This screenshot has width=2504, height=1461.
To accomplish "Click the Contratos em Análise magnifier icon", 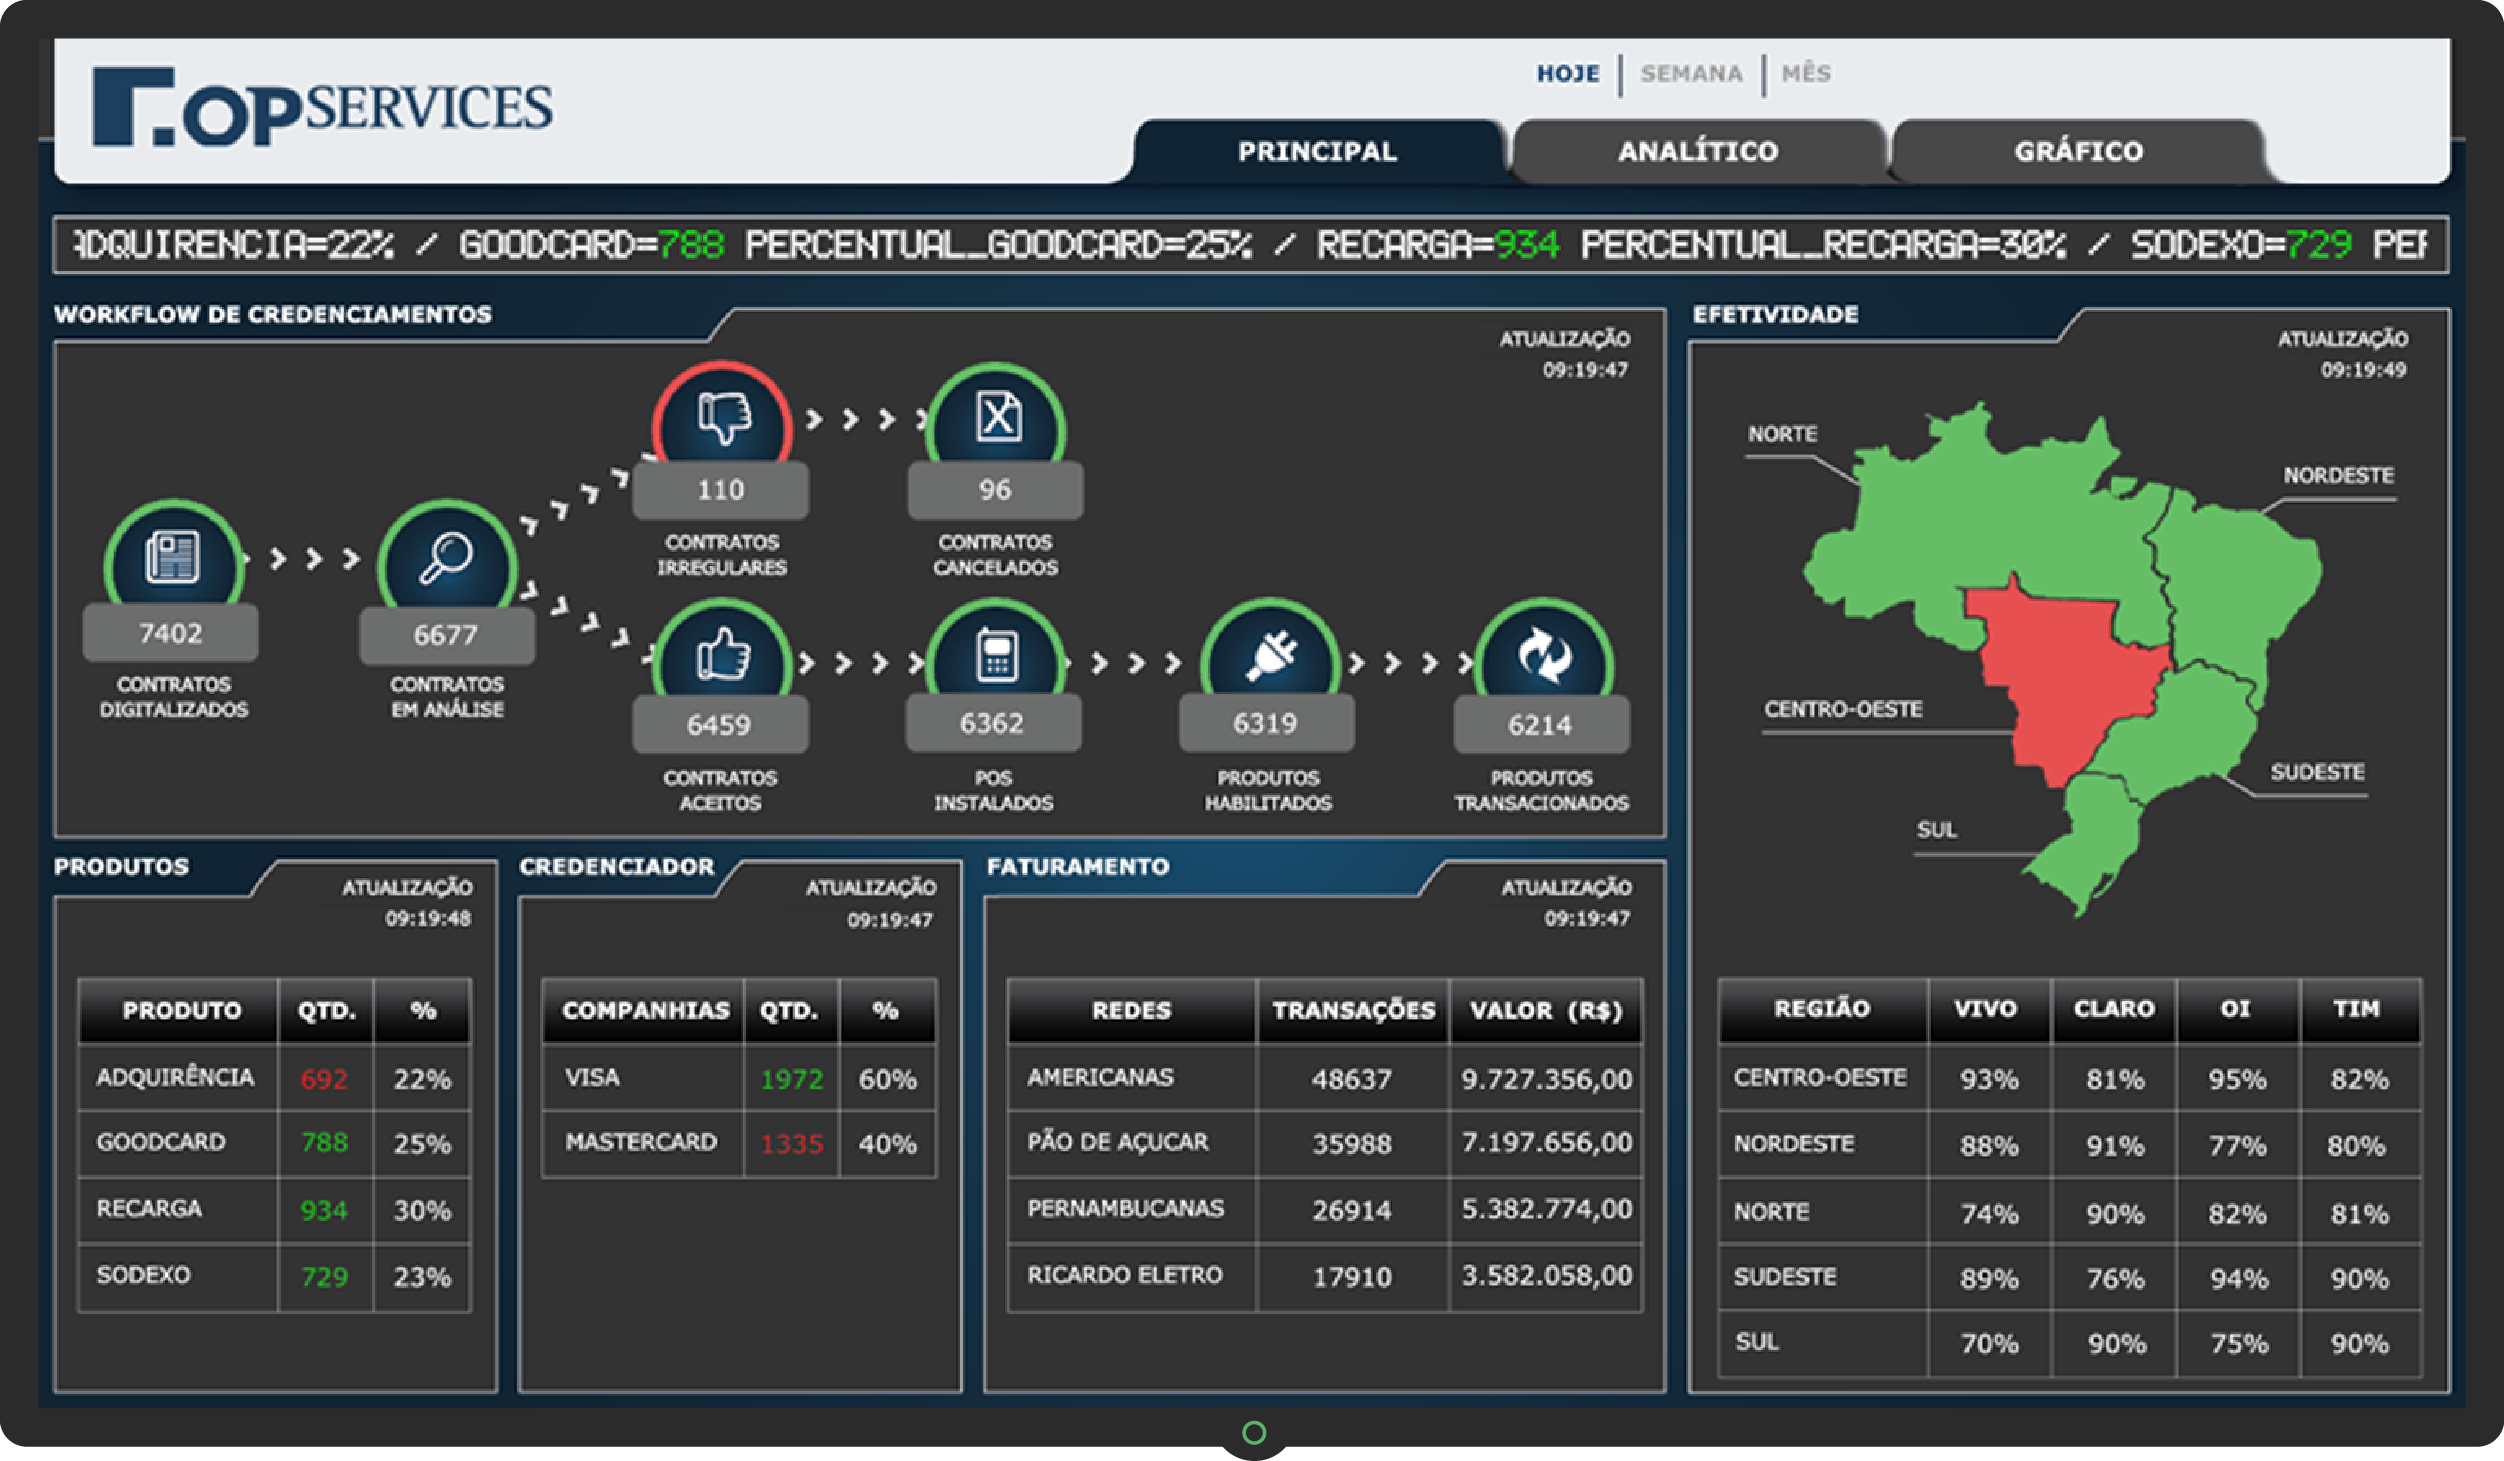I will tap(446, 558).
